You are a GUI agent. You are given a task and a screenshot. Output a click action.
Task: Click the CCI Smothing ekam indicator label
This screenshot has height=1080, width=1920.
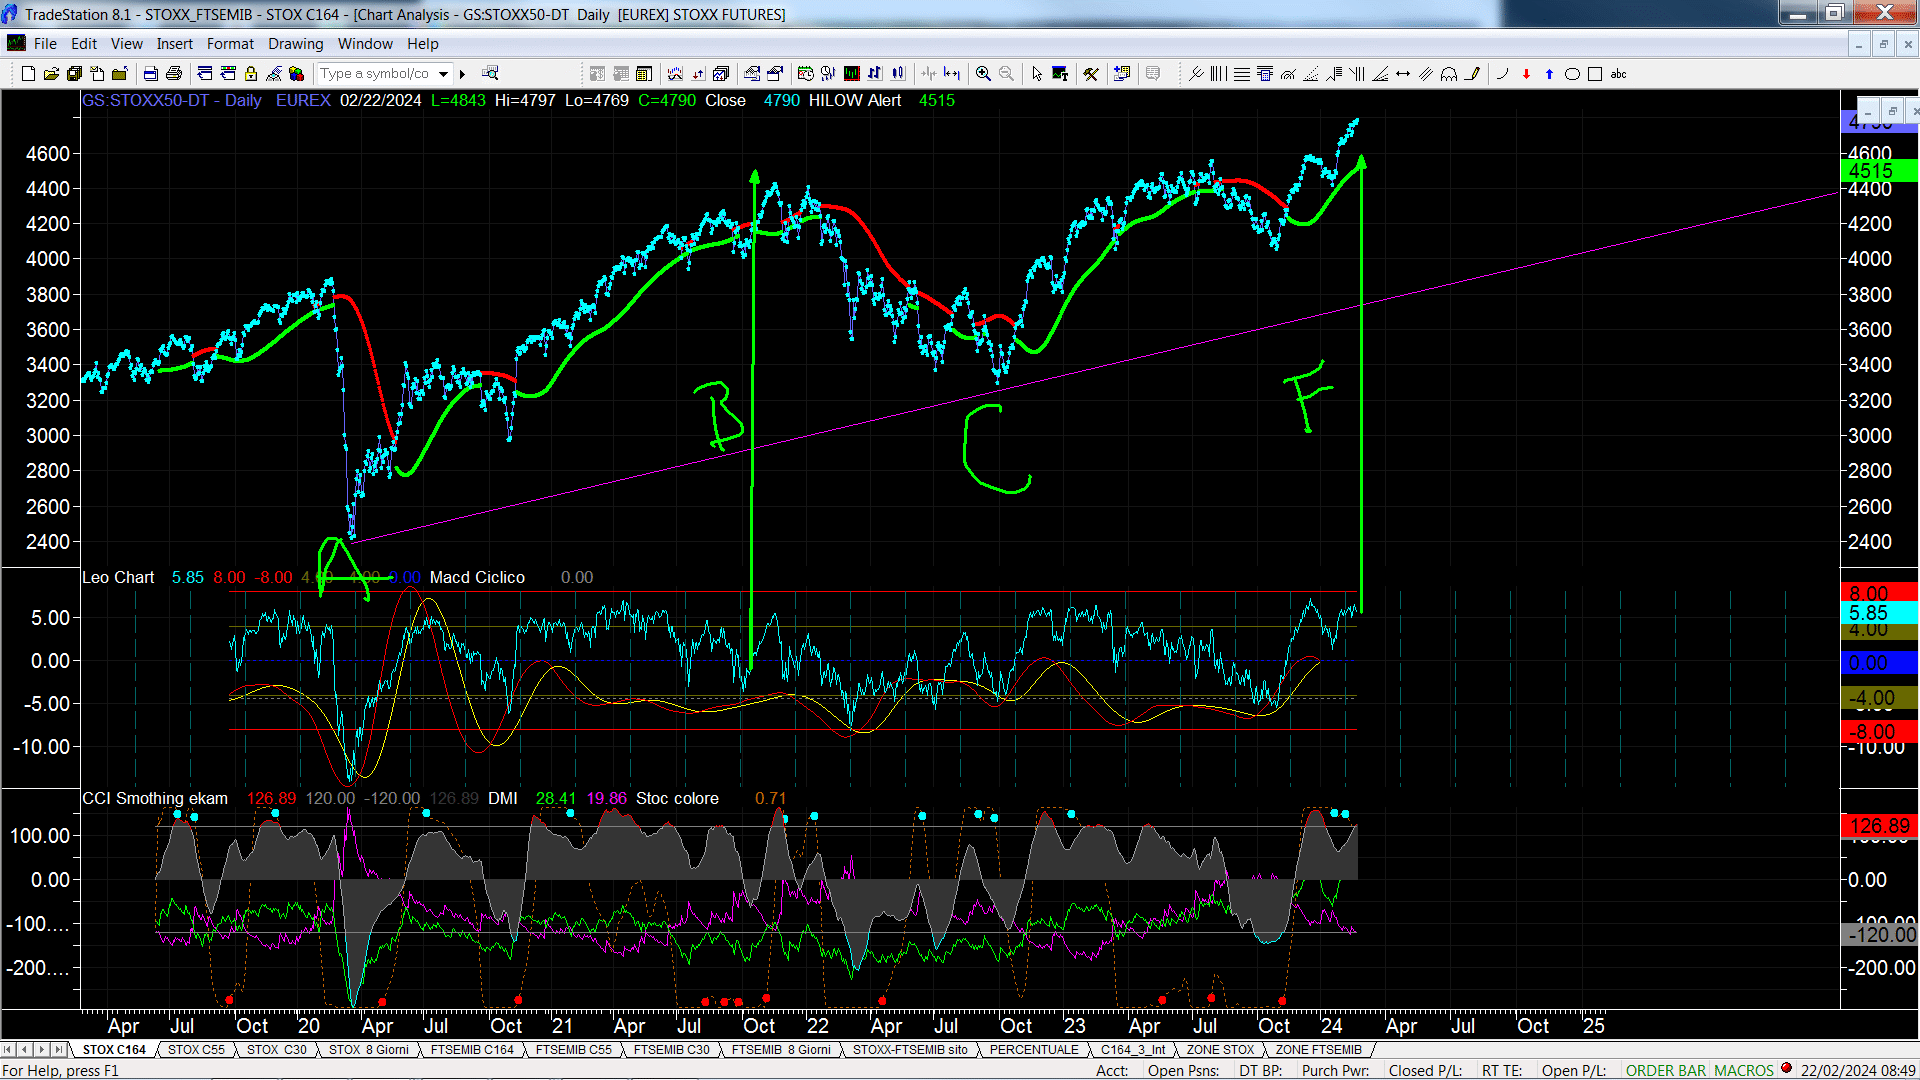(155, 799)
